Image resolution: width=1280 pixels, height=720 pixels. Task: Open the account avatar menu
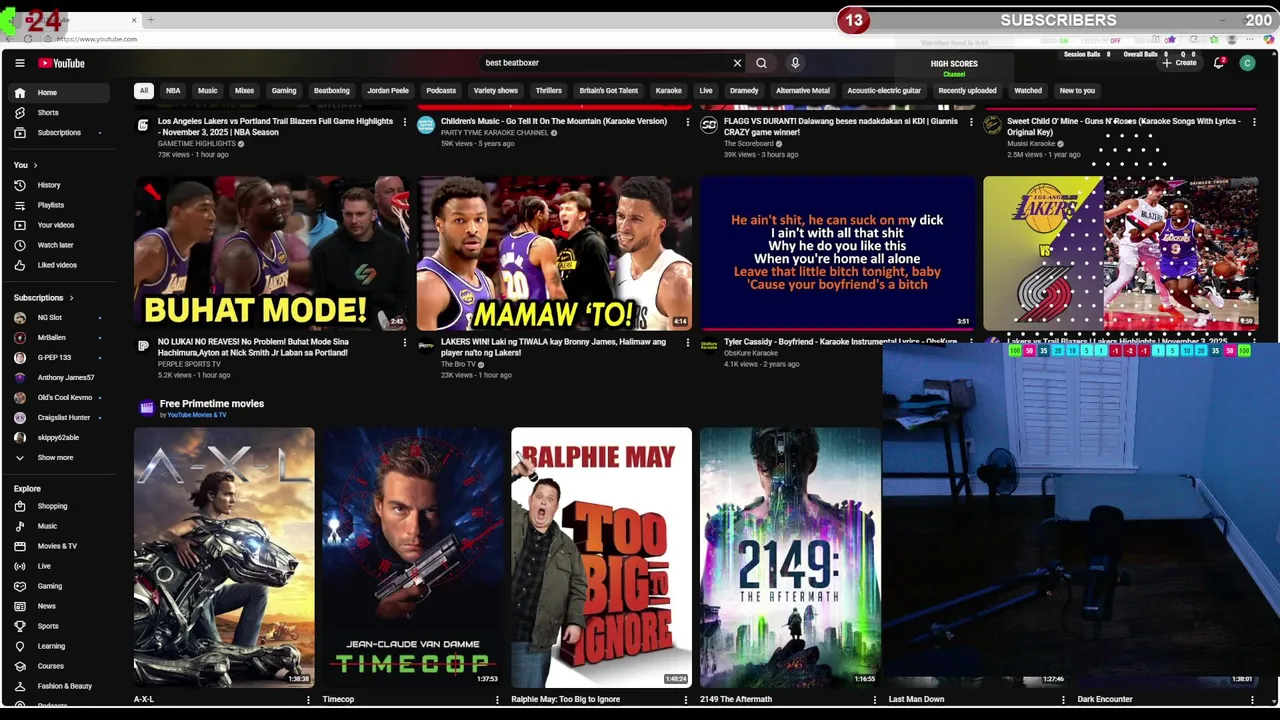(1247, 63)
